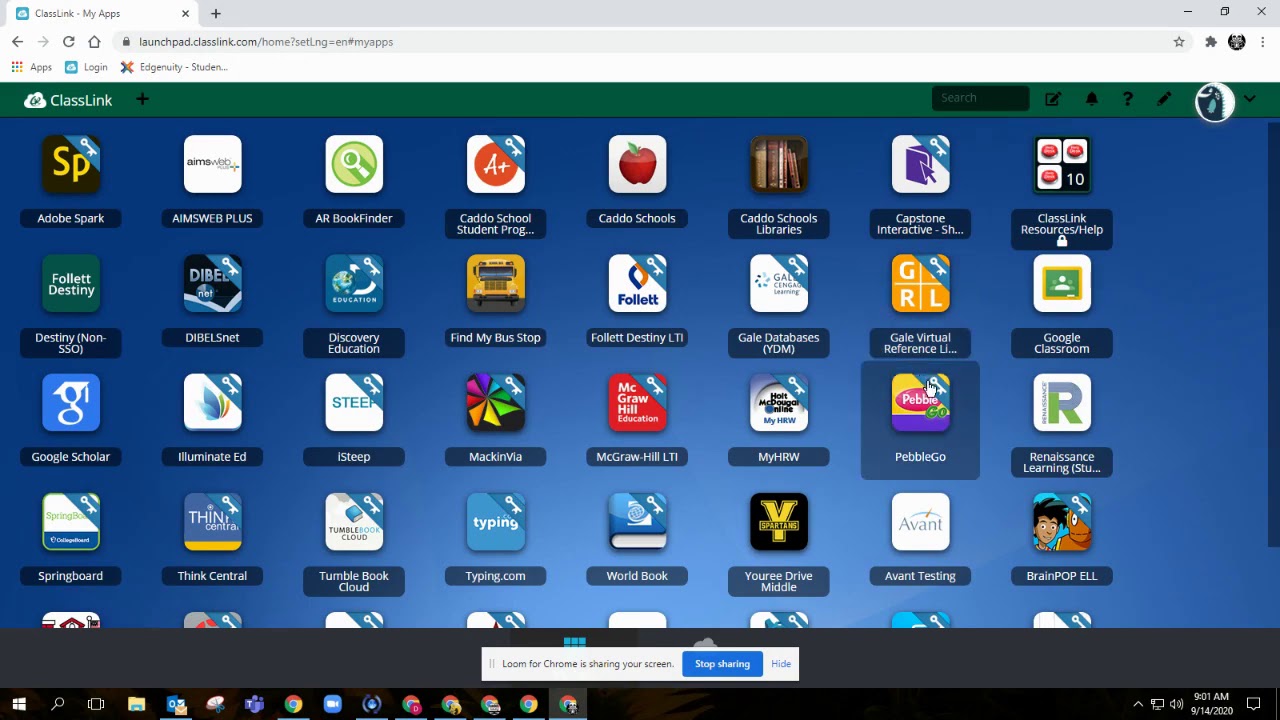Open the ClassLink profile avatar

click(x=1214, y=102)
